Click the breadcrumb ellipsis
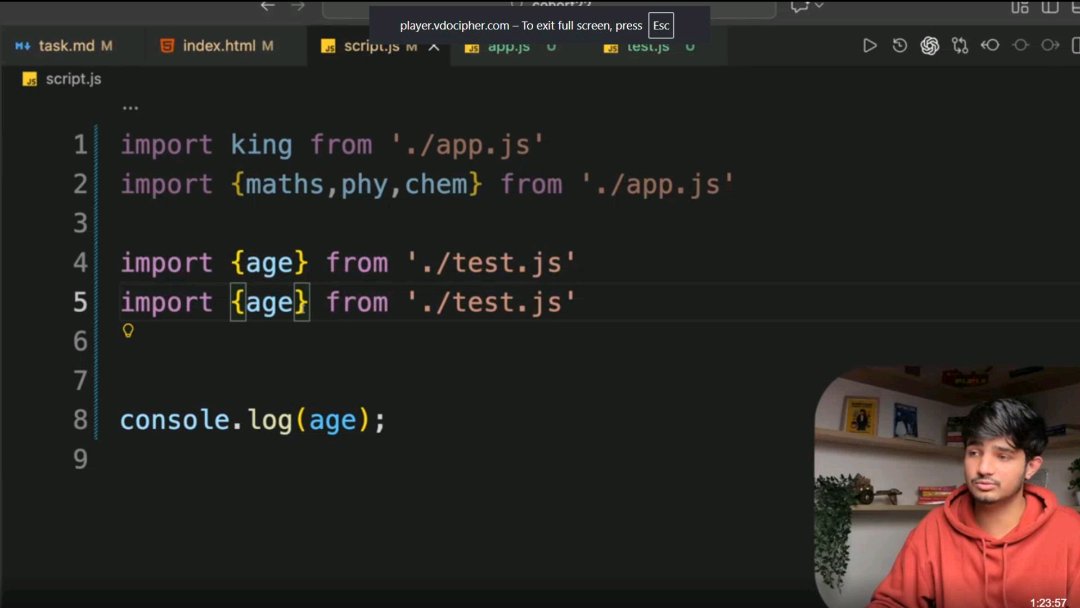The image size is (1080, 608). [130, 107]
